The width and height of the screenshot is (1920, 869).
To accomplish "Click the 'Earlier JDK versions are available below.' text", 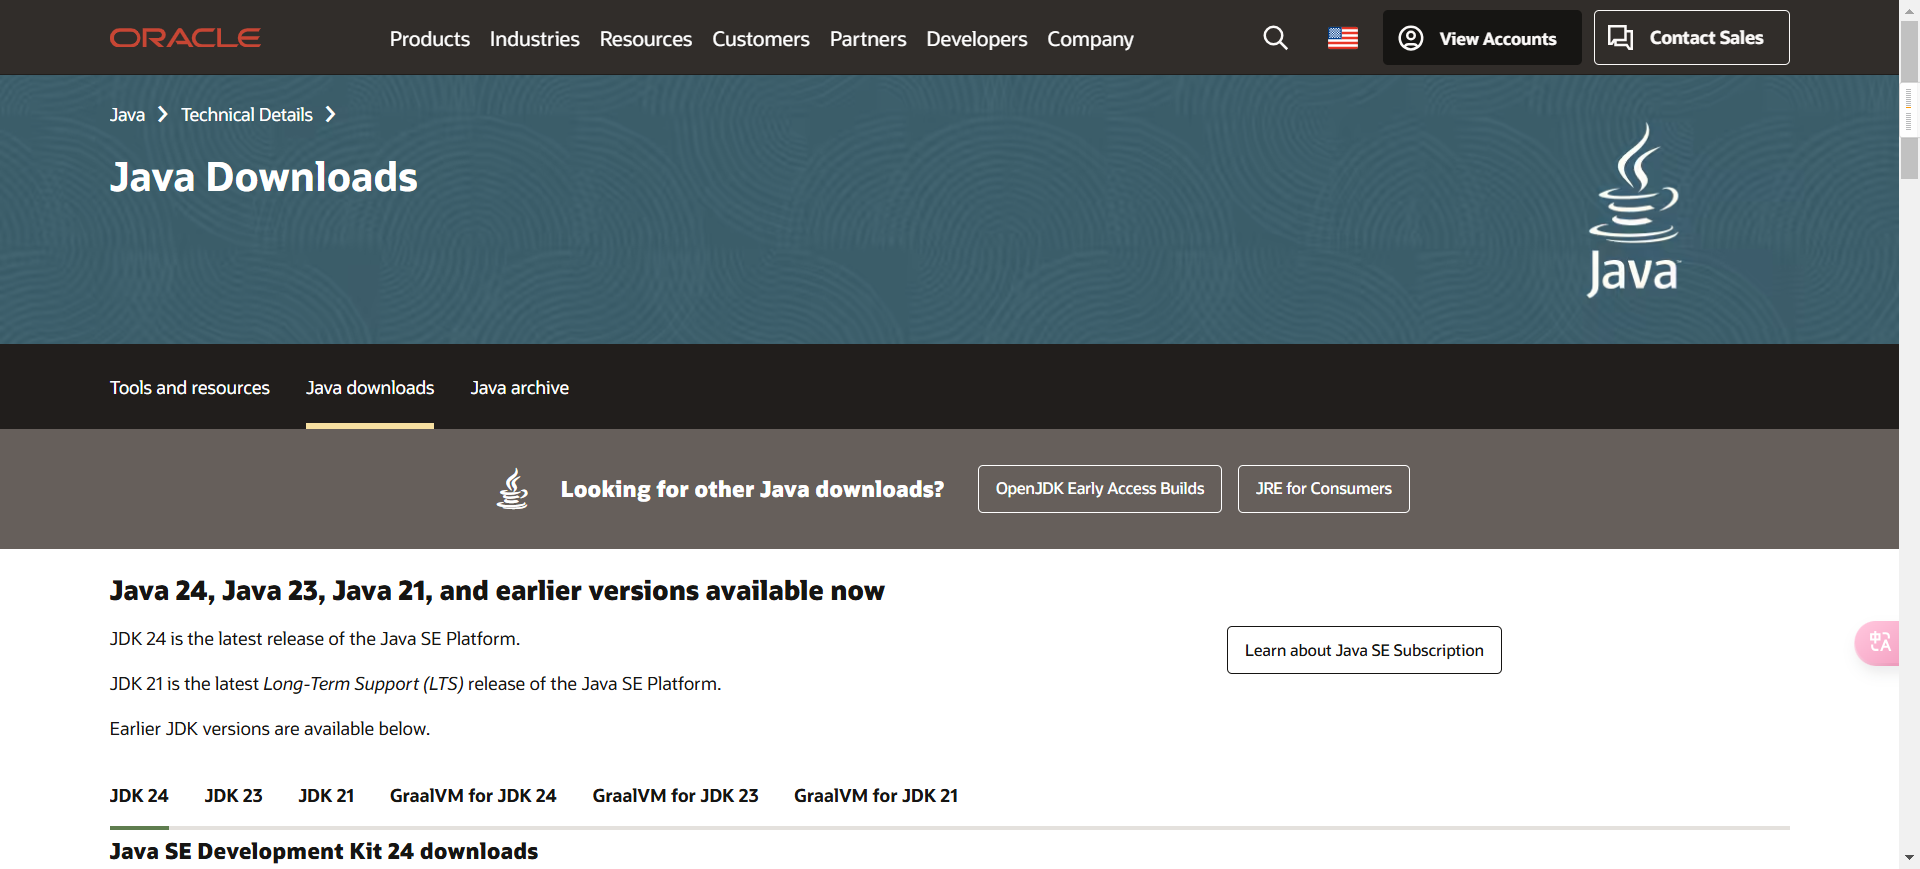I will point(270,729).
